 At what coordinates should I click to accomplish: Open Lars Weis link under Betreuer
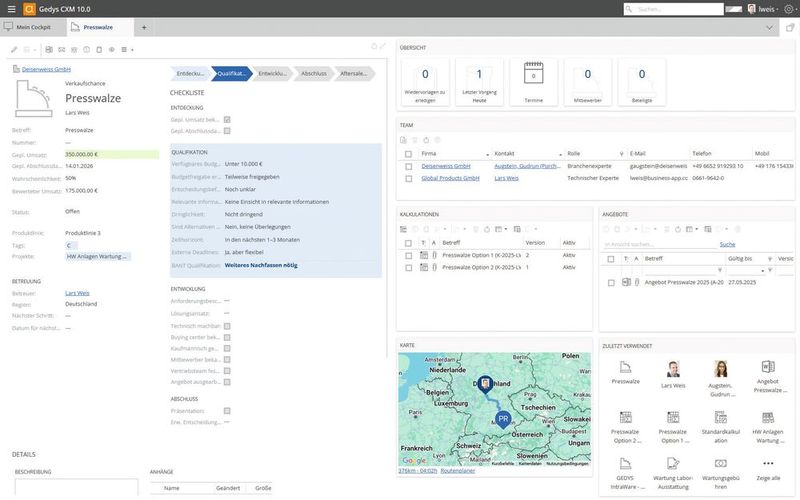pos(77,293)
